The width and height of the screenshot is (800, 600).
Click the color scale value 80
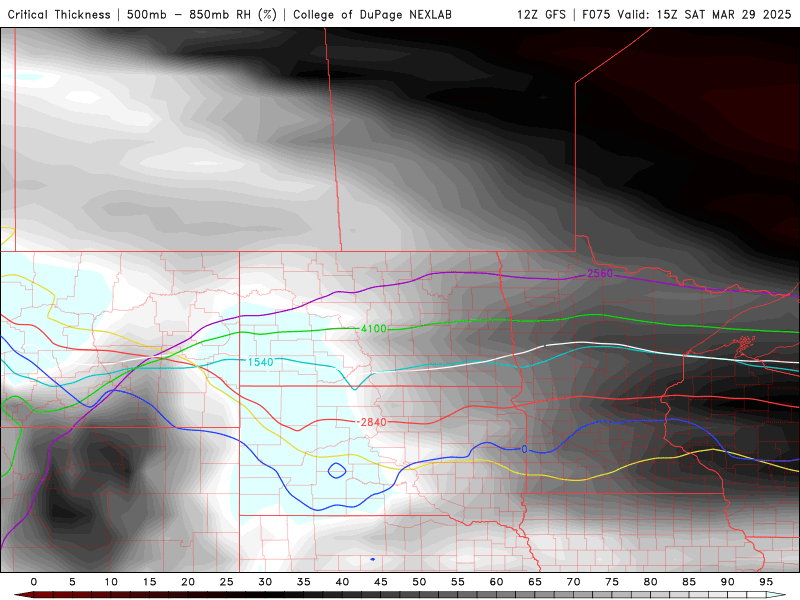click(651, 582)
